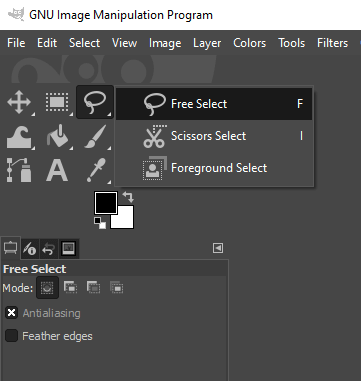Select the Paintbrush tool
This screenshot has width=361, height=381.
pos(95,137)
